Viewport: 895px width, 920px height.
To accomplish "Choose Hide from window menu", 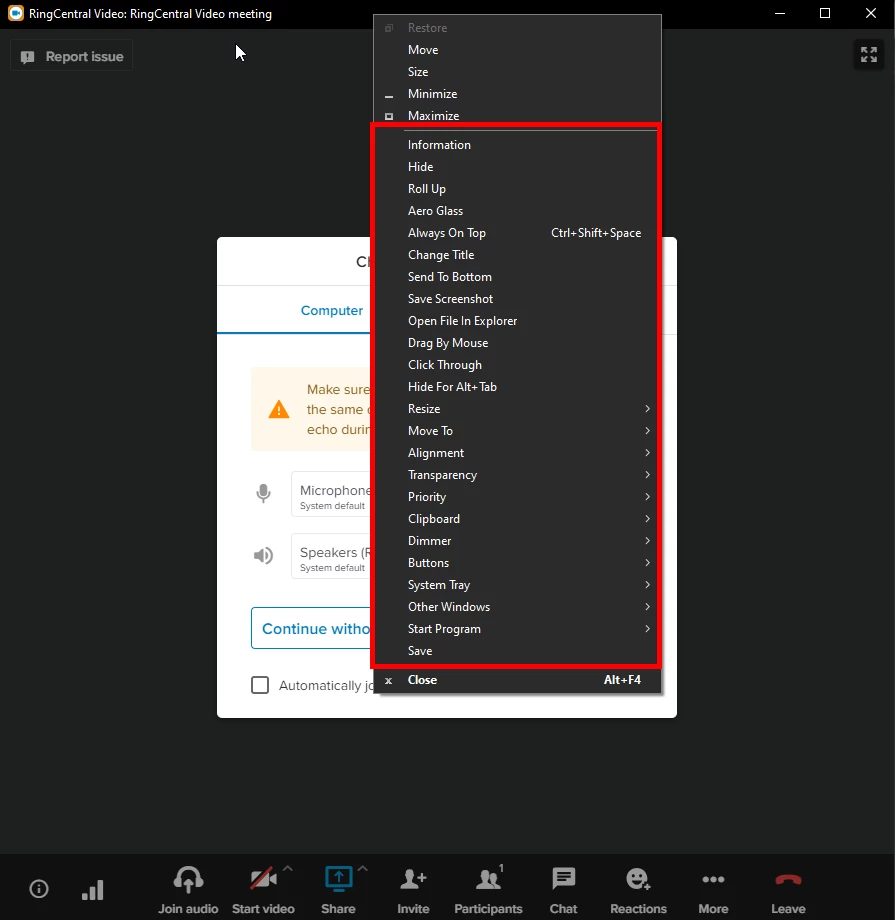I will tap(518, 167).
